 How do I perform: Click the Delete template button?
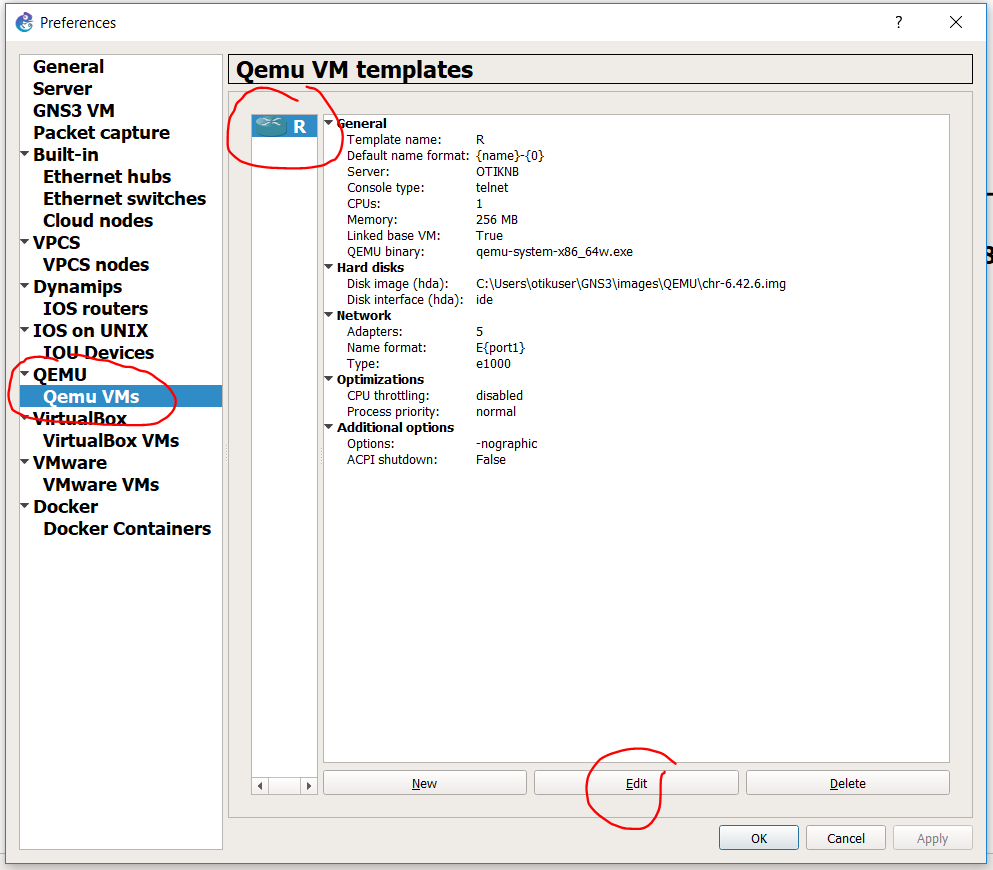point(847,783)
